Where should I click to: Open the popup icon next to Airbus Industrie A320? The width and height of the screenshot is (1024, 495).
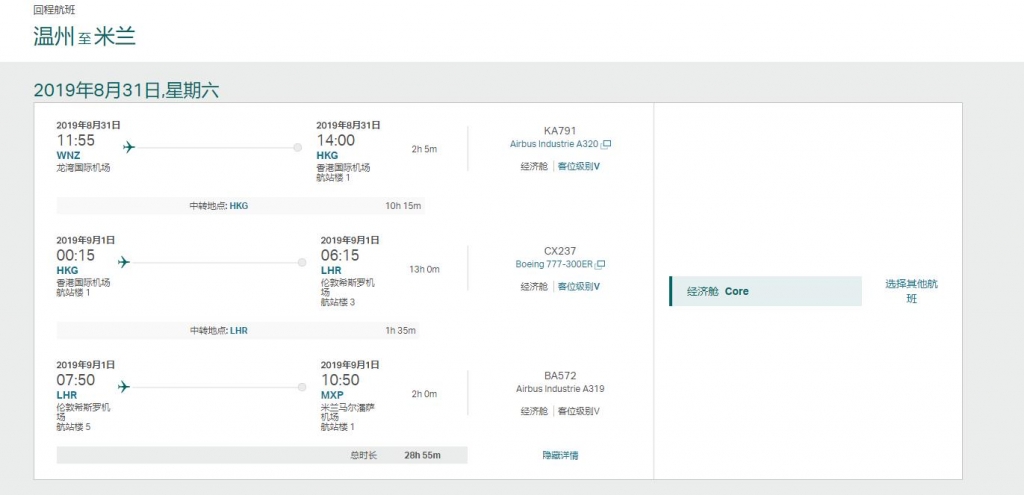(606, 144)
